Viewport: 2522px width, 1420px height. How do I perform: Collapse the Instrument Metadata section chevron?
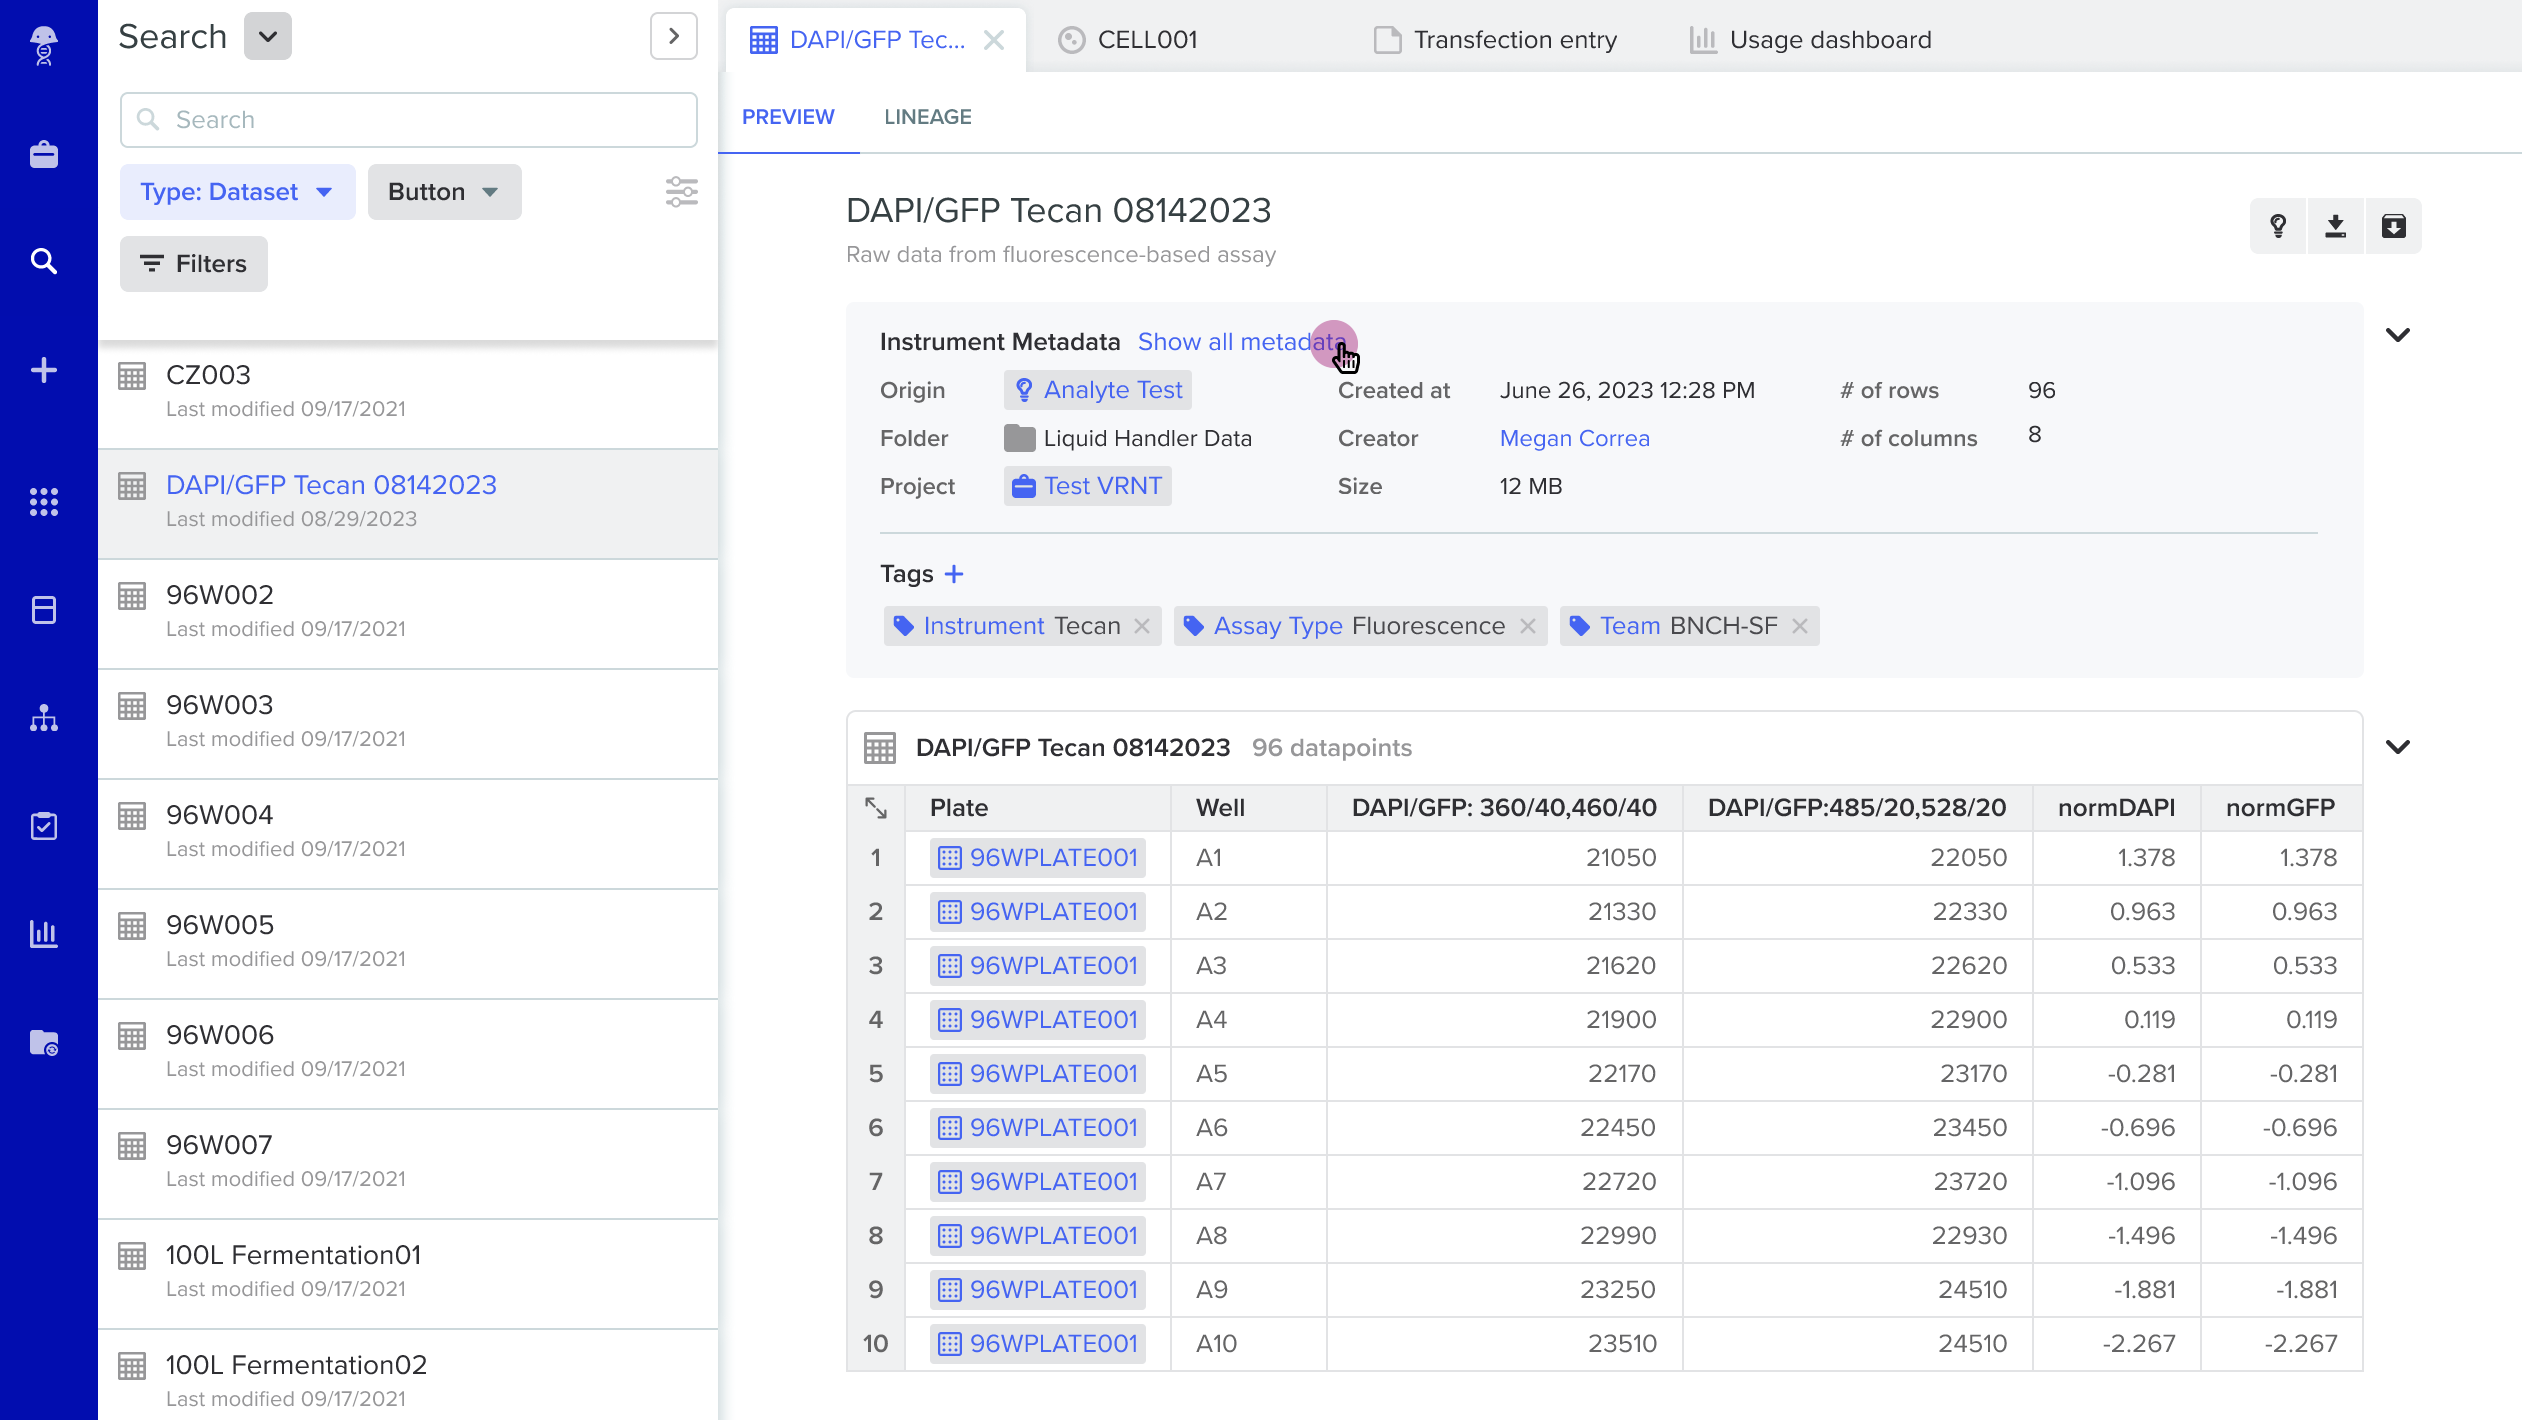[2398, 335]
